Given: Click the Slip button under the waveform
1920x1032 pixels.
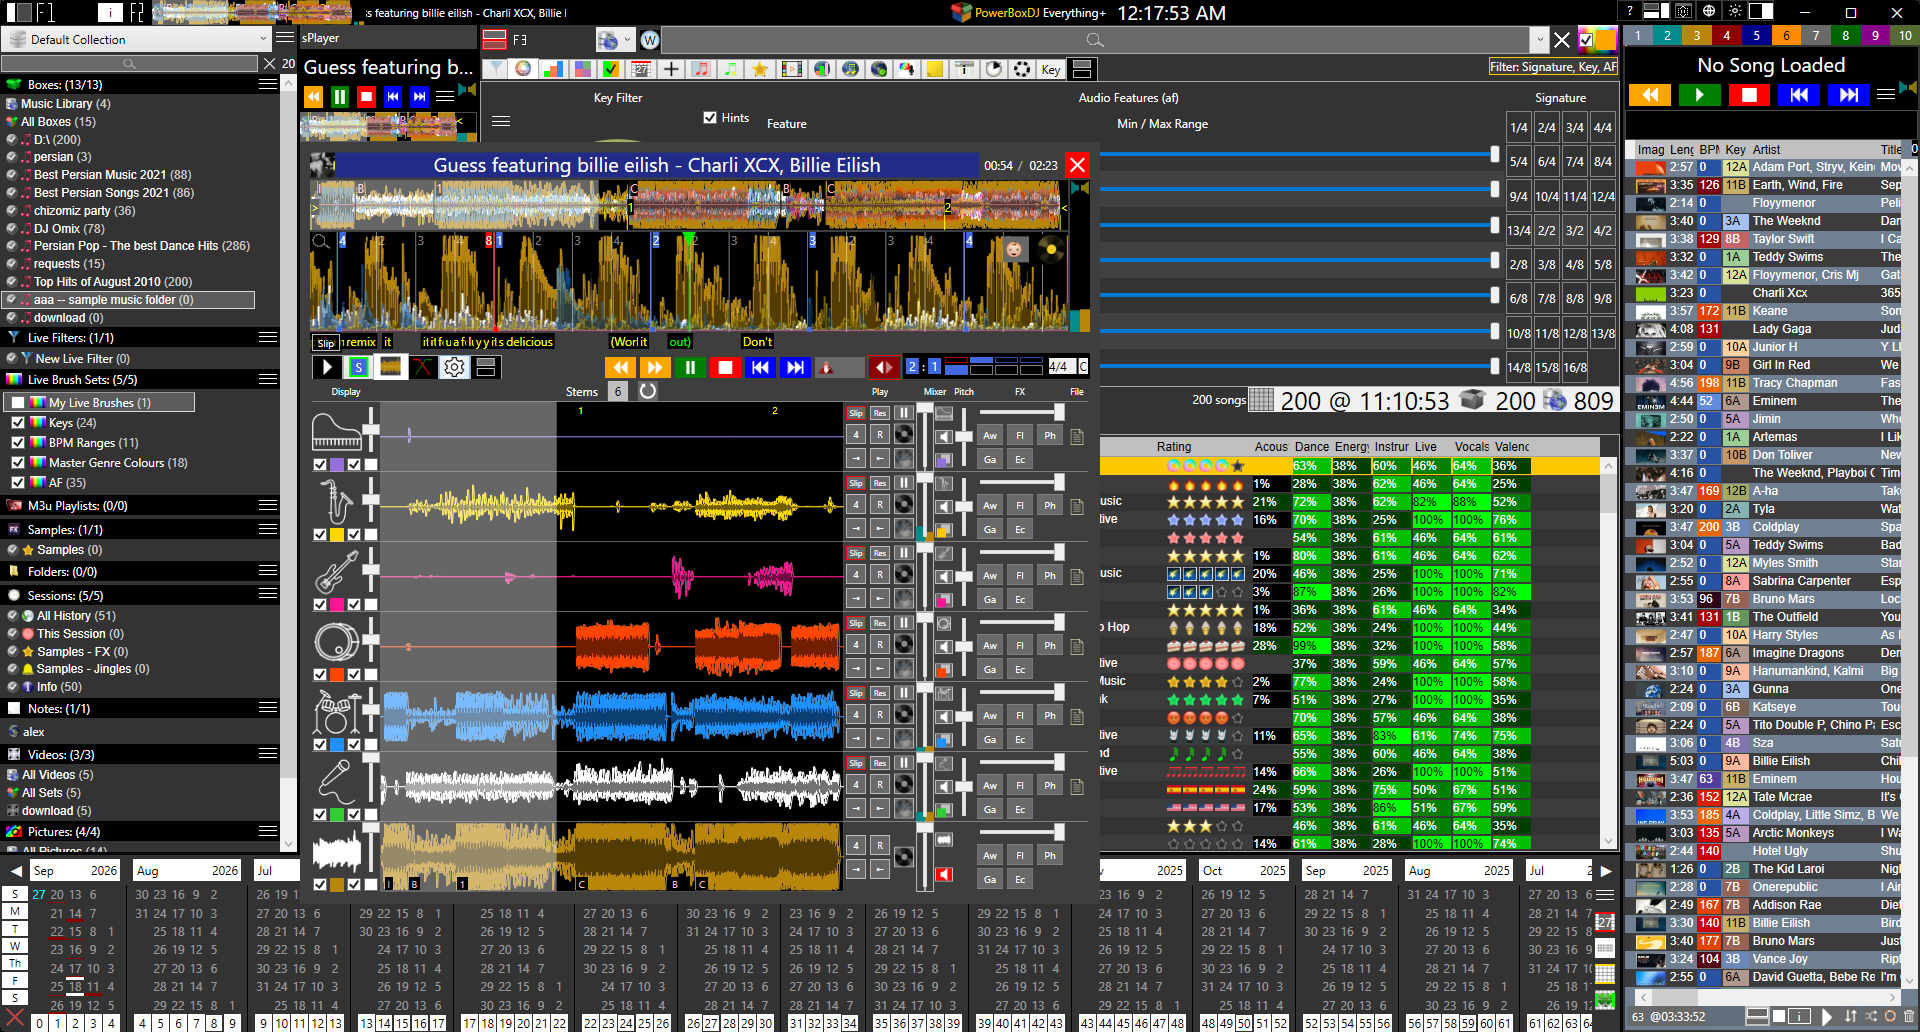Looking at the screenshot, I should (326, 342).
